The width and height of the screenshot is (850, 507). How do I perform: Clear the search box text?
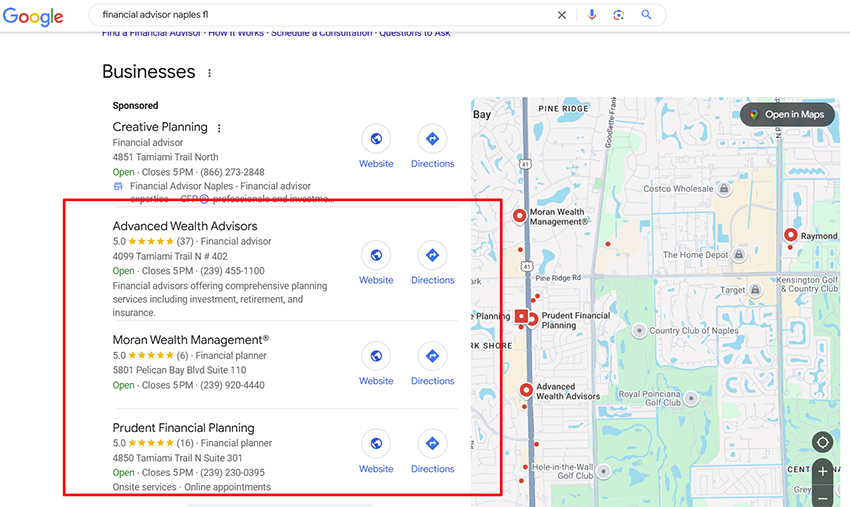[562, 15]
